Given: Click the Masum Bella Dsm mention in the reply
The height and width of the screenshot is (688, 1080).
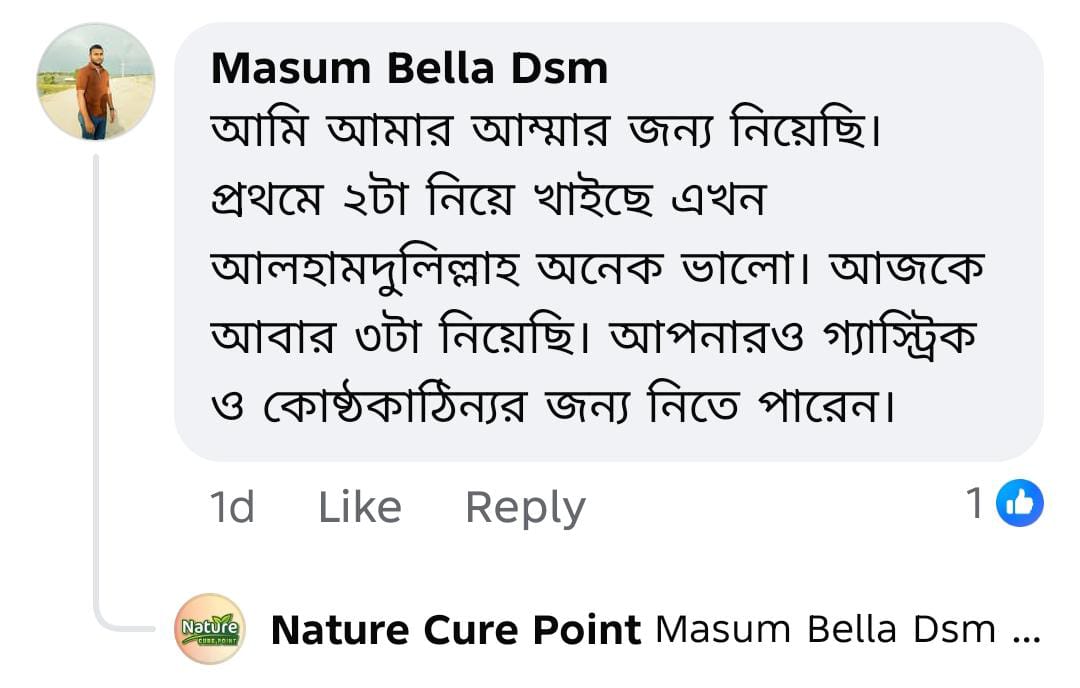Looking at the screenshot, I should [826, 630].
